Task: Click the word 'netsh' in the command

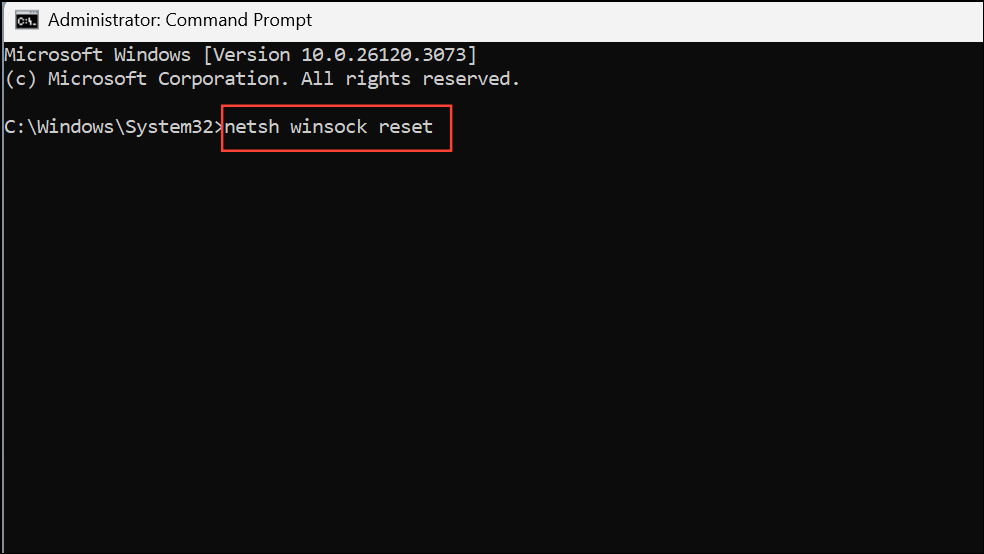Action: click(x=252, y=127)
